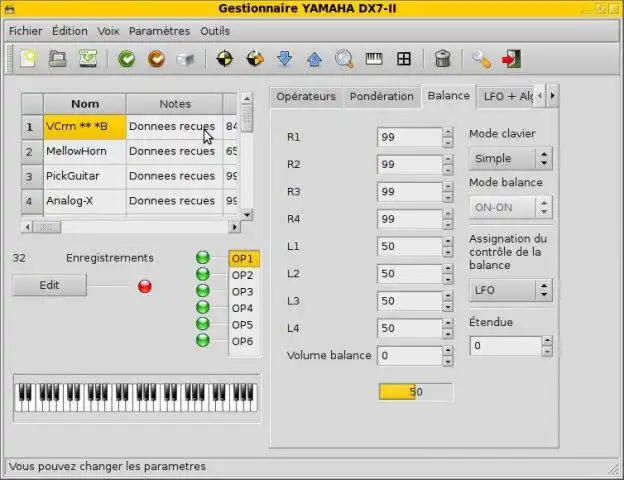Switch to the Pondération tab
Image resolution: width=624 pixels, height=480 pixels.
click(382, 97)
